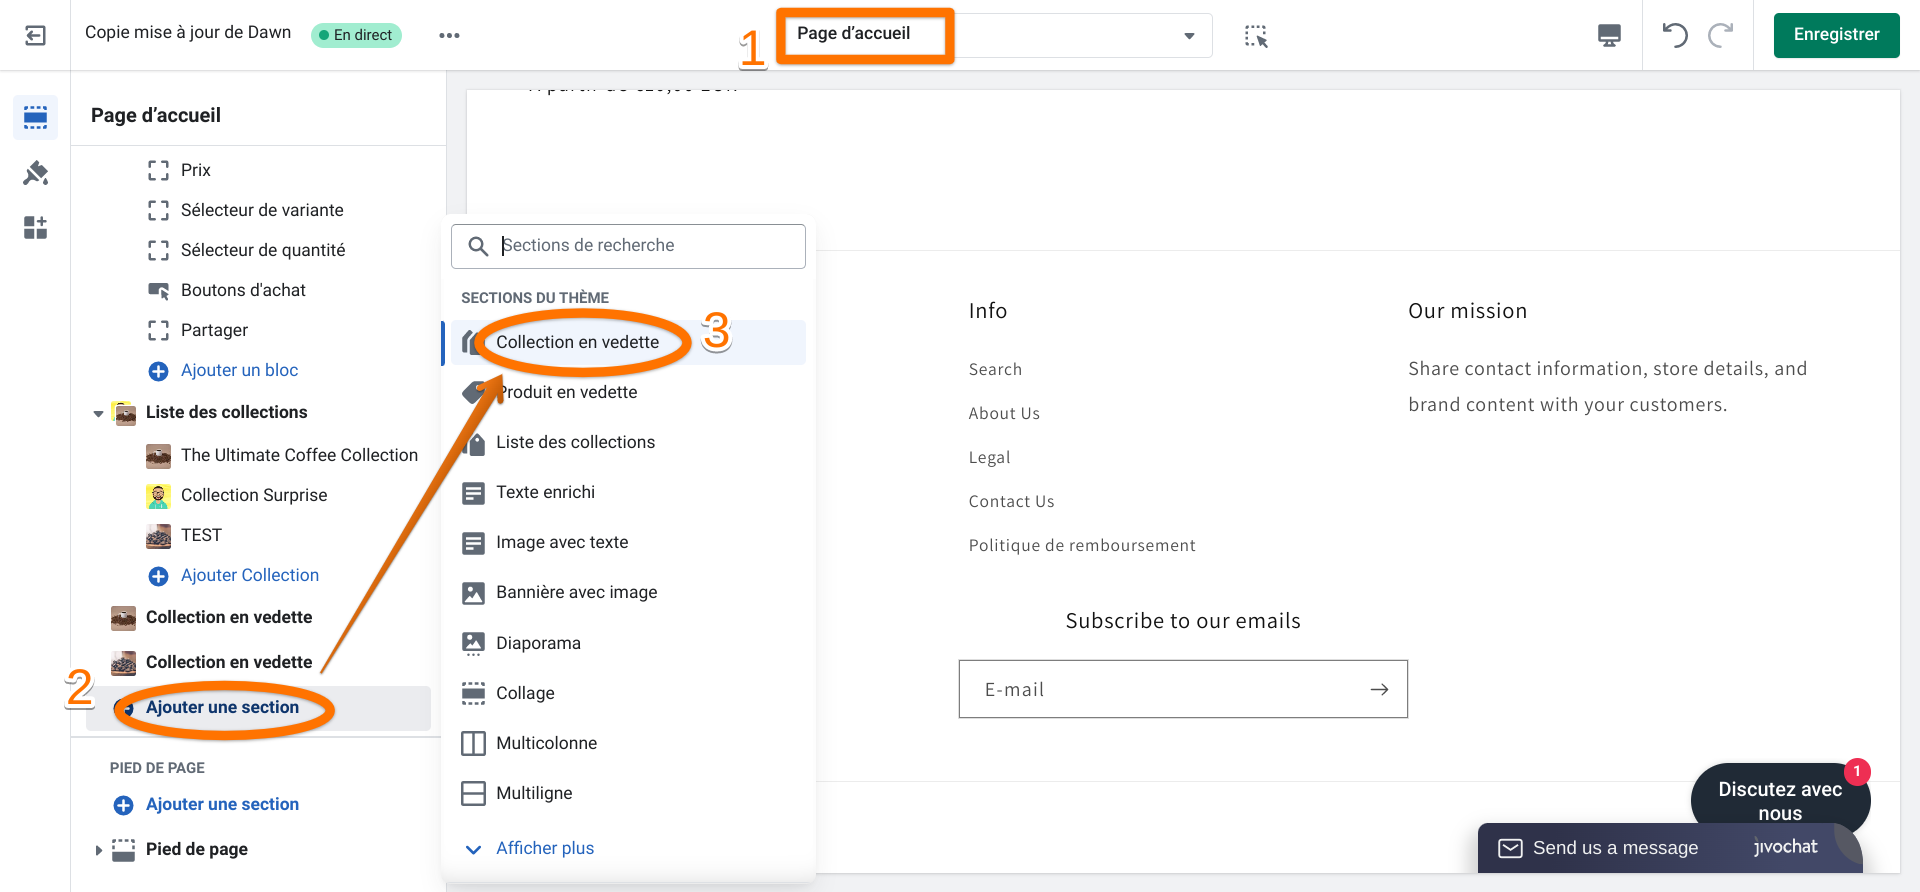Open theme settings paintbrush icon

point(35,173)
